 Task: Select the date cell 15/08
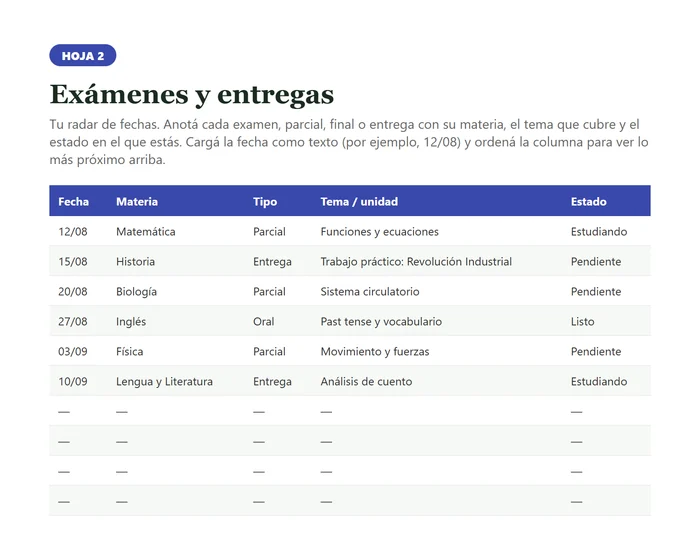click(x=73, y=261)
